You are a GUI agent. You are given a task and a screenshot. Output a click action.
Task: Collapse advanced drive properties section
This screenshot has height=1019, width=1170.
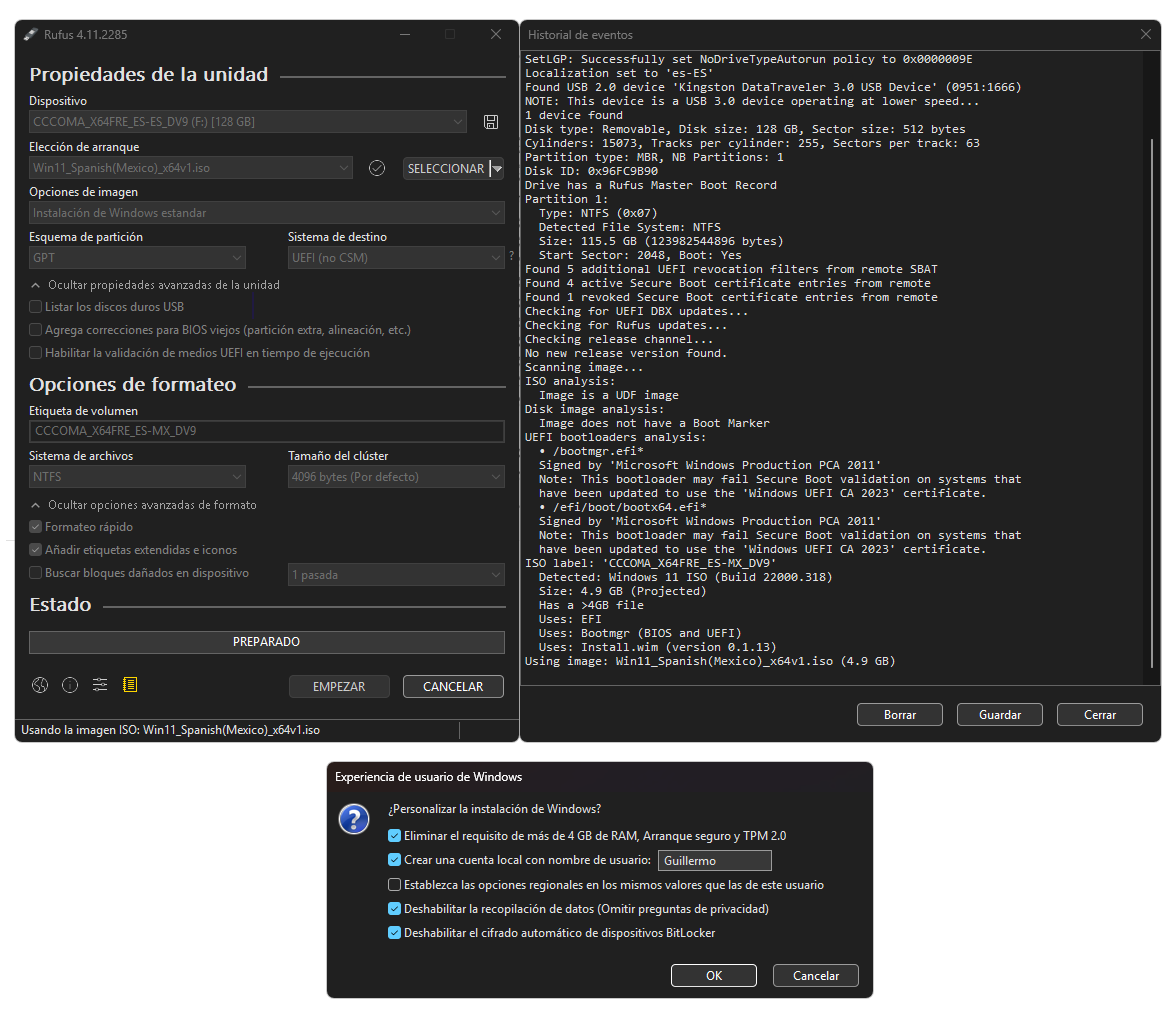pyautogui.click(x=36, y=285)
